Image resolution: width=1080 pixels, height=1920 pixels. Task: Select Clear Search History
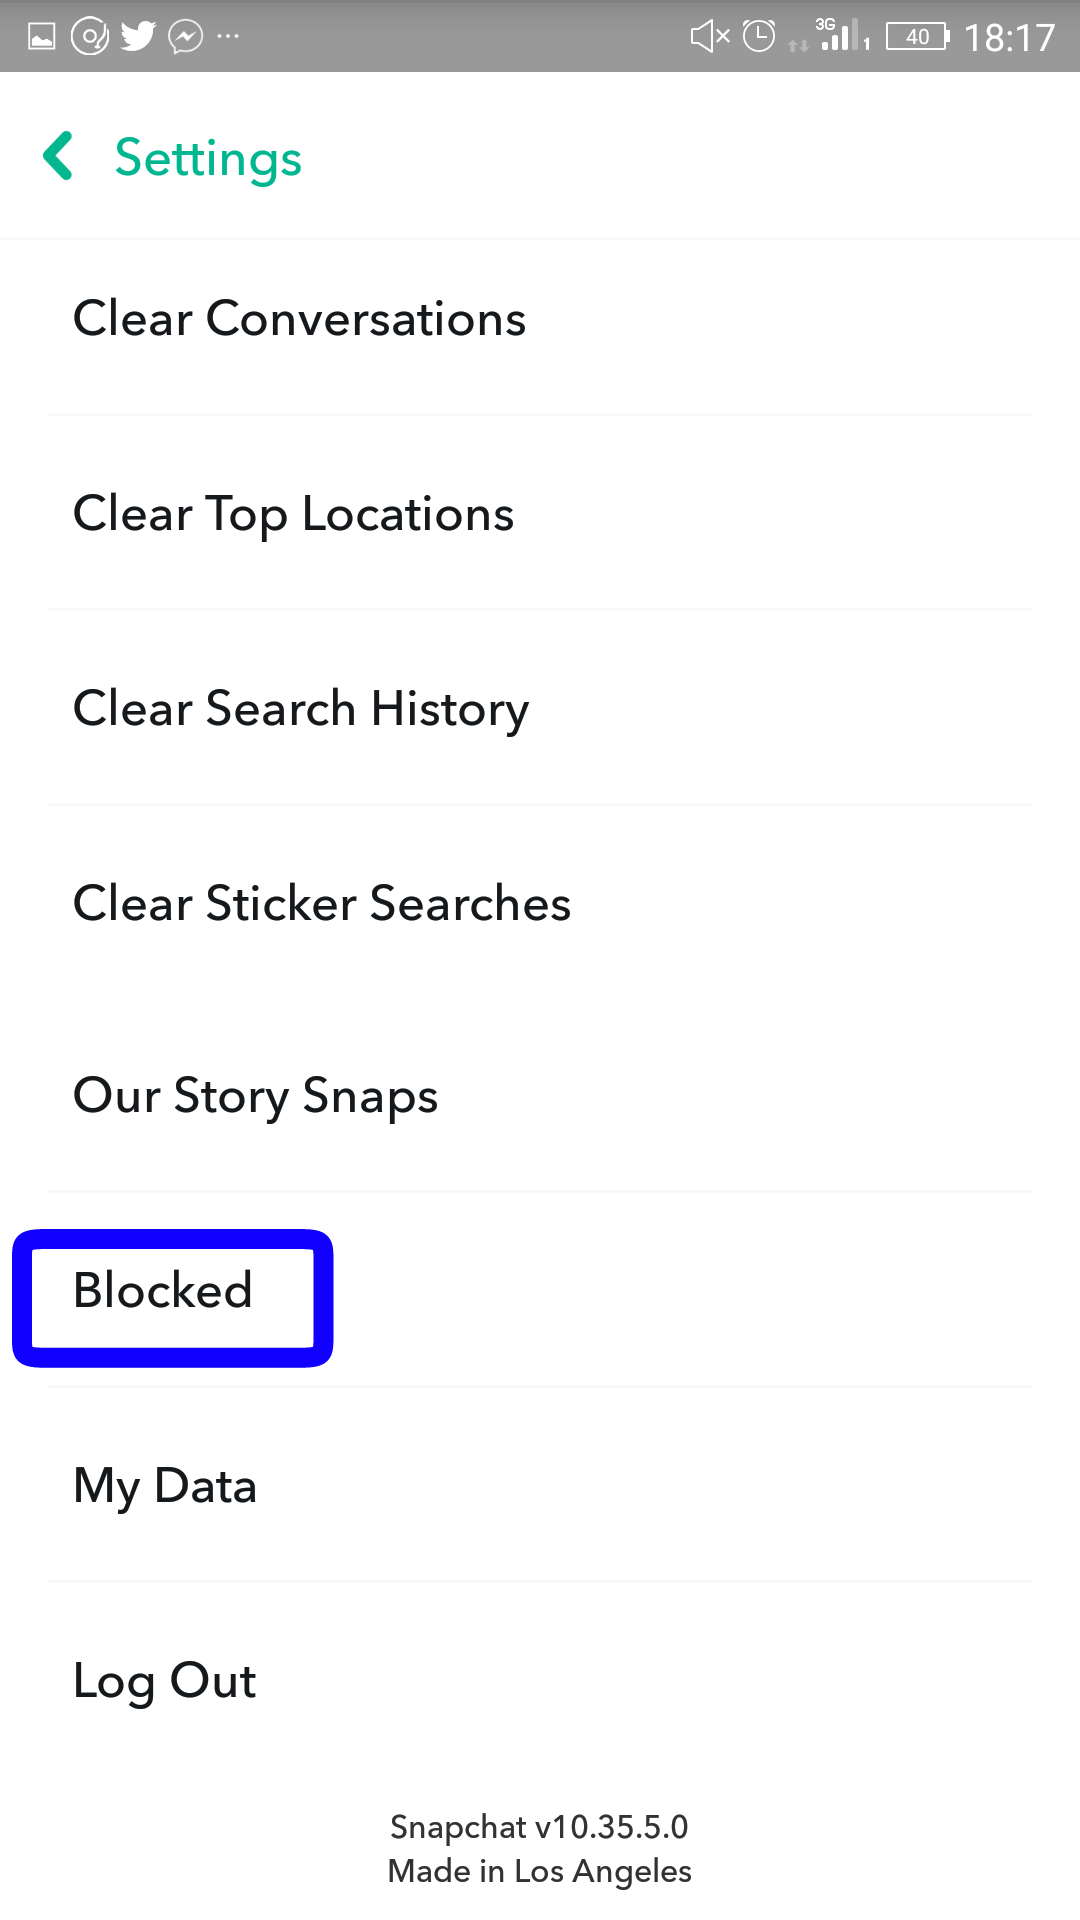[x=300, y=707]
